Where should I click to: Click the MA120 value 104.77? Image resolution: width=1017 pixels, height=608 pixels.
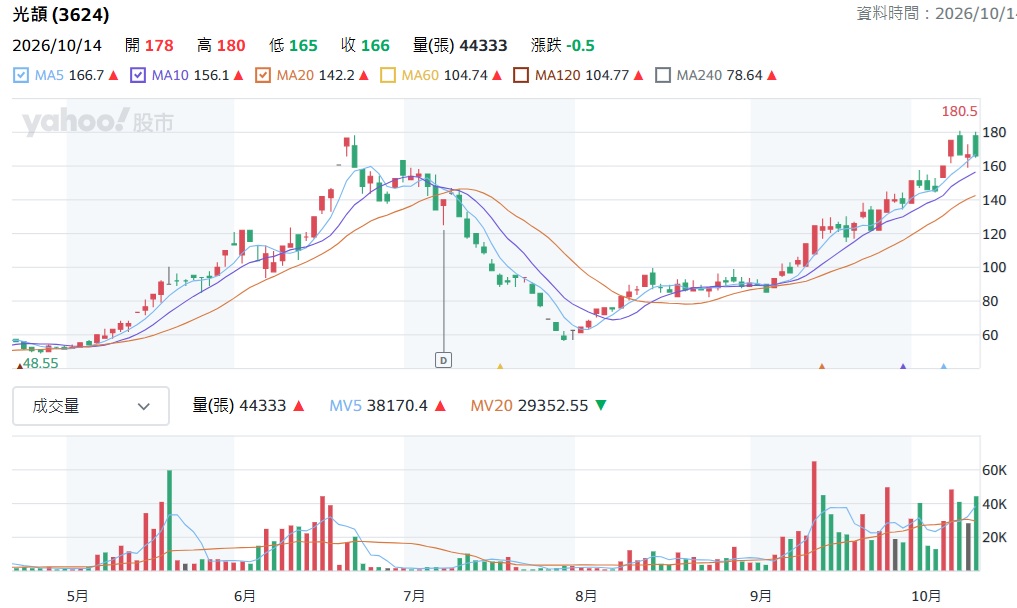tap(607, 75)
